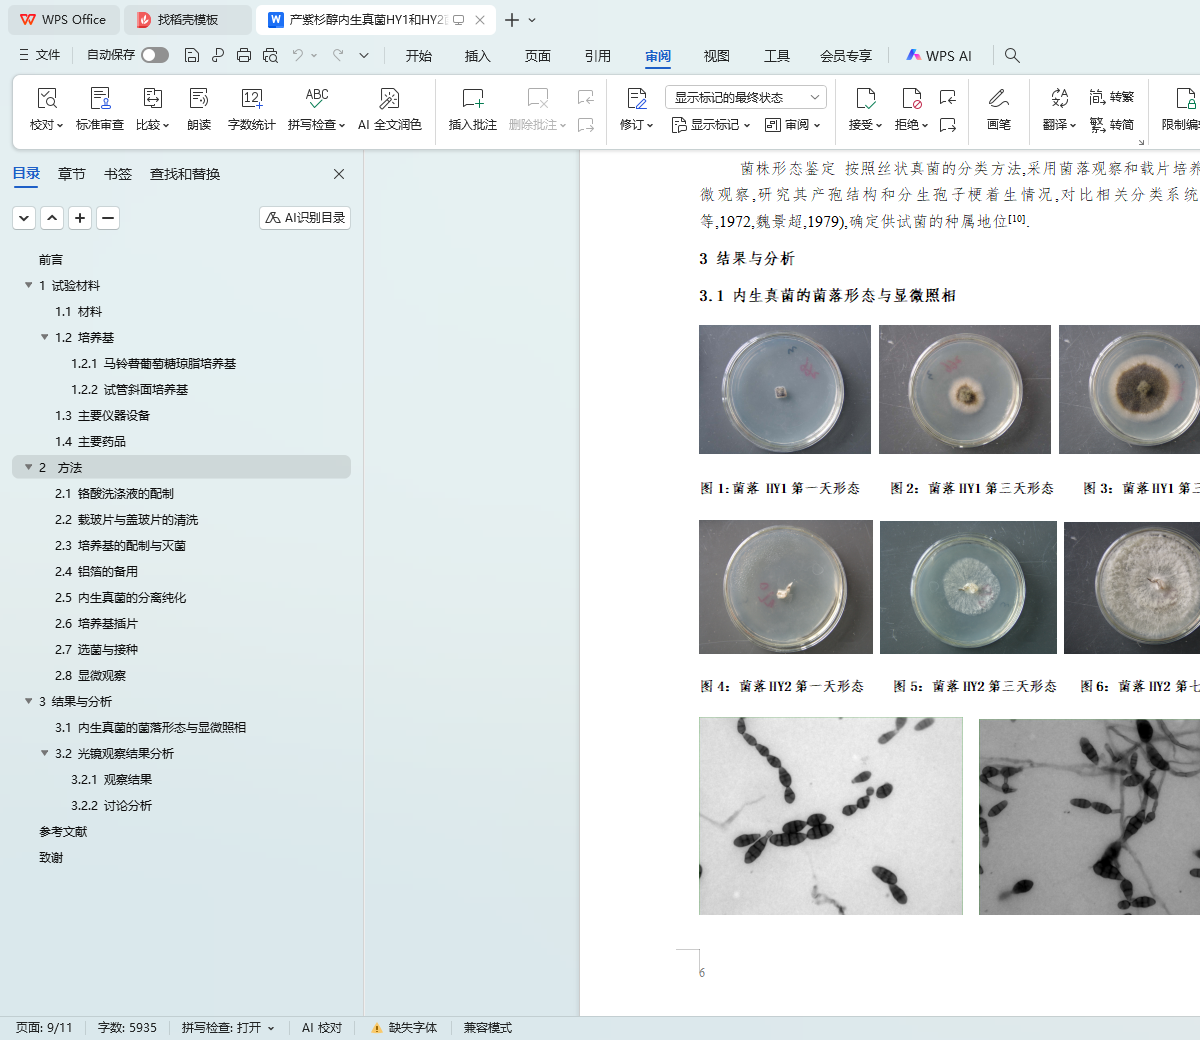Open the search magnifier icon
Screen dimensions: 1200x1040
(1012, 55)
